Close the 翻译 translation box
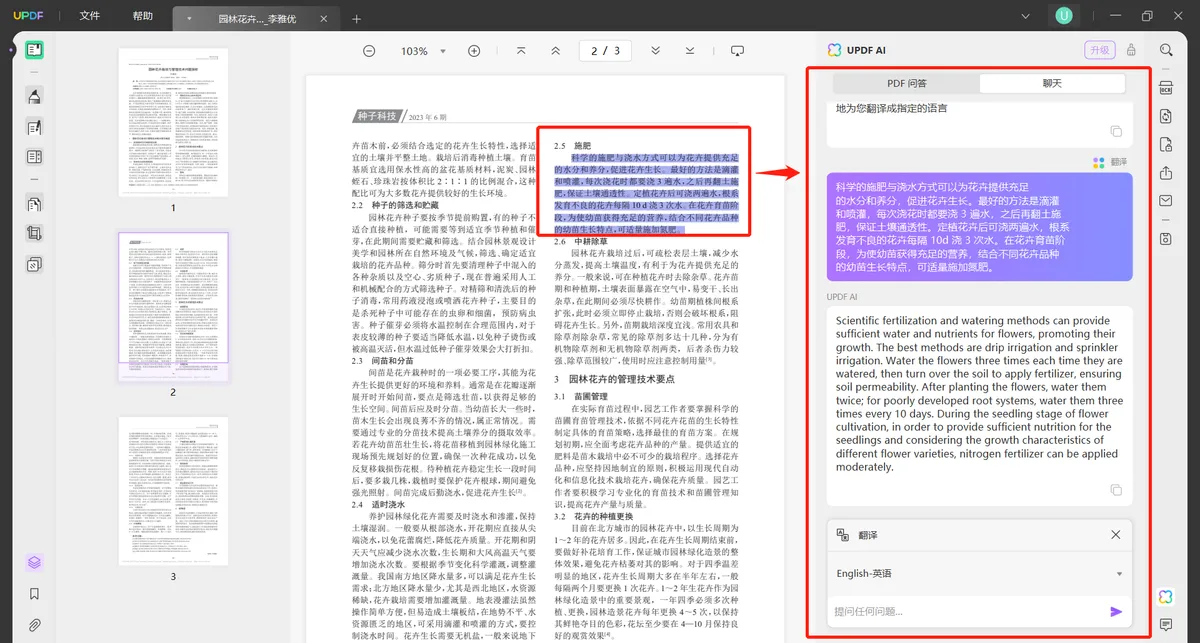 click(x=1116, y=535)
